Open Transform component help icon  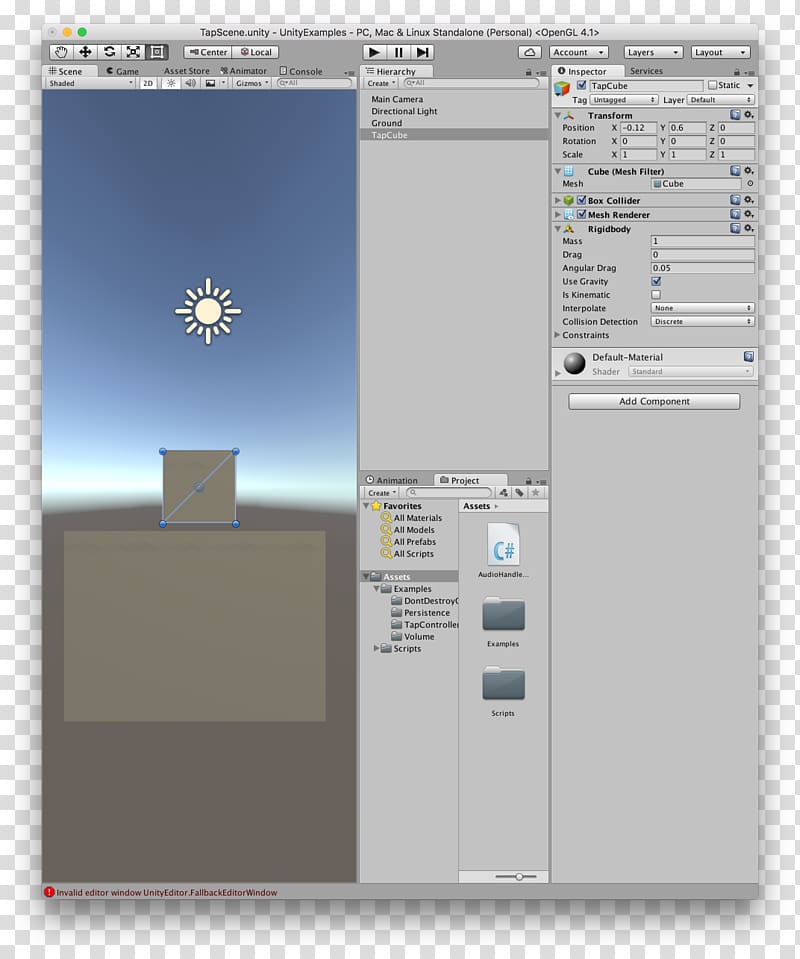(x=735, y=115)
